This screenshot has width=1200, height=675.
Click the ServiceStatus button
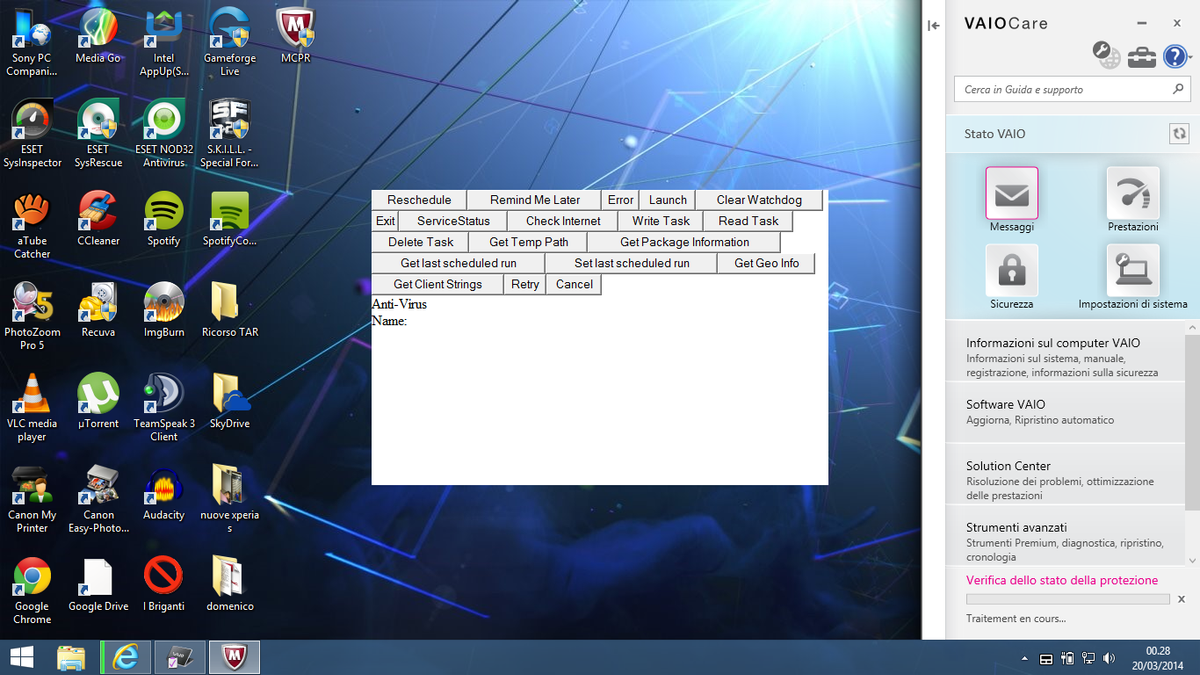click(x=453, y=221)
